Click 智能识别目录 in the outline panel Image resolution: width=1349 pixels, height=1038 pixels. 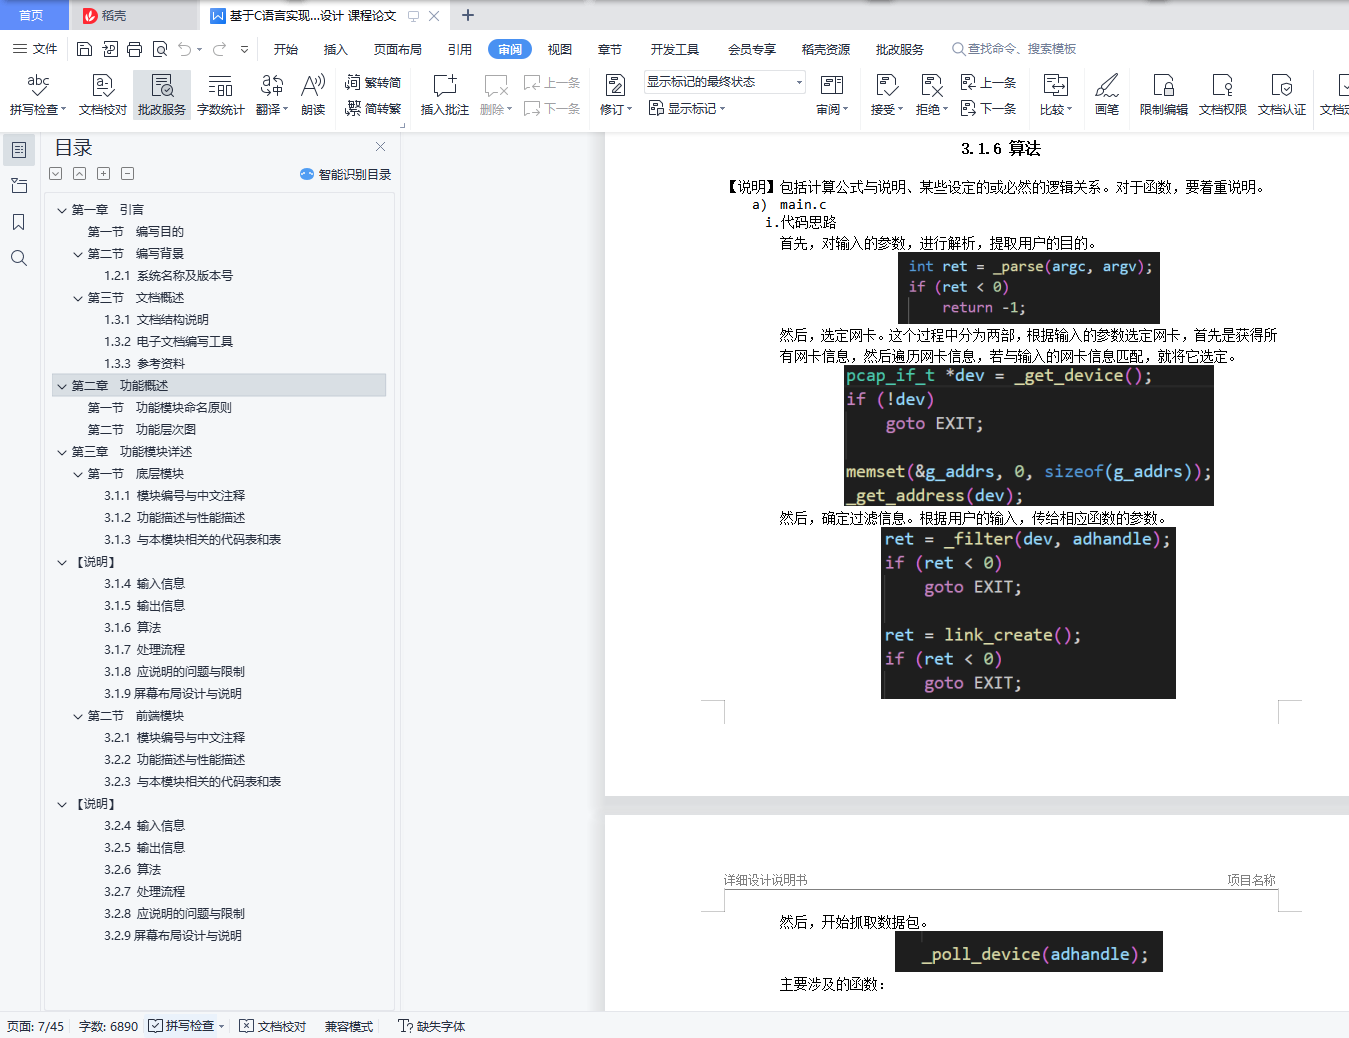click(346, 174)
